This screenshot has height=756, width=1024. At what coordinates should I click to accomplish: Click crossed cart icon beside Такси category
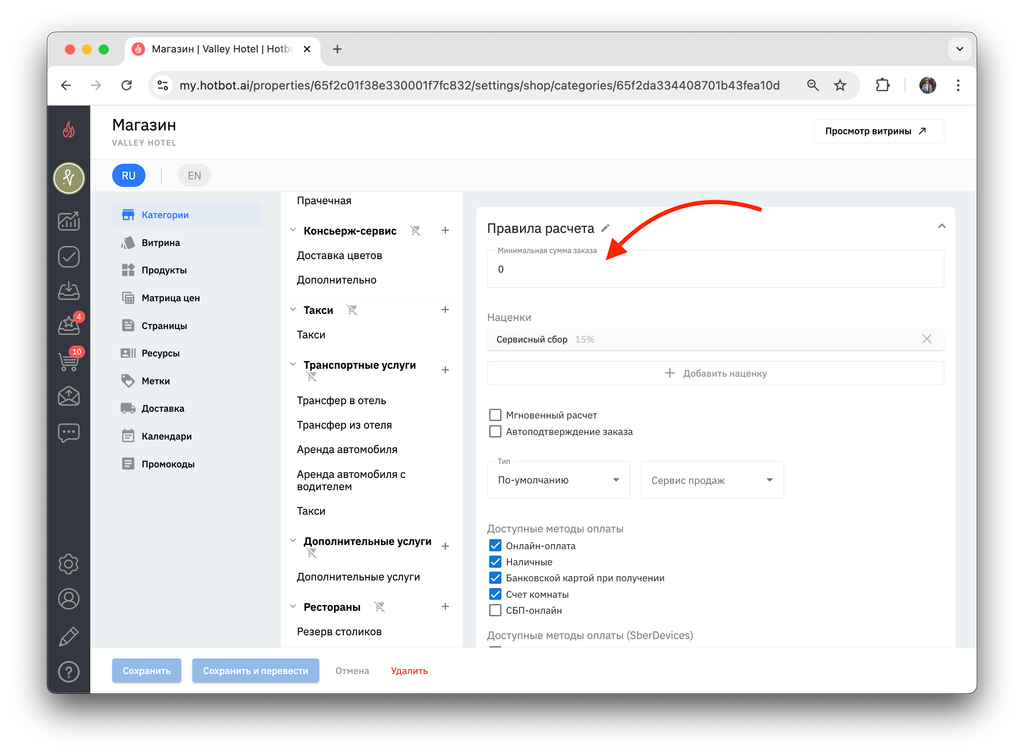(x=352, y=310)
